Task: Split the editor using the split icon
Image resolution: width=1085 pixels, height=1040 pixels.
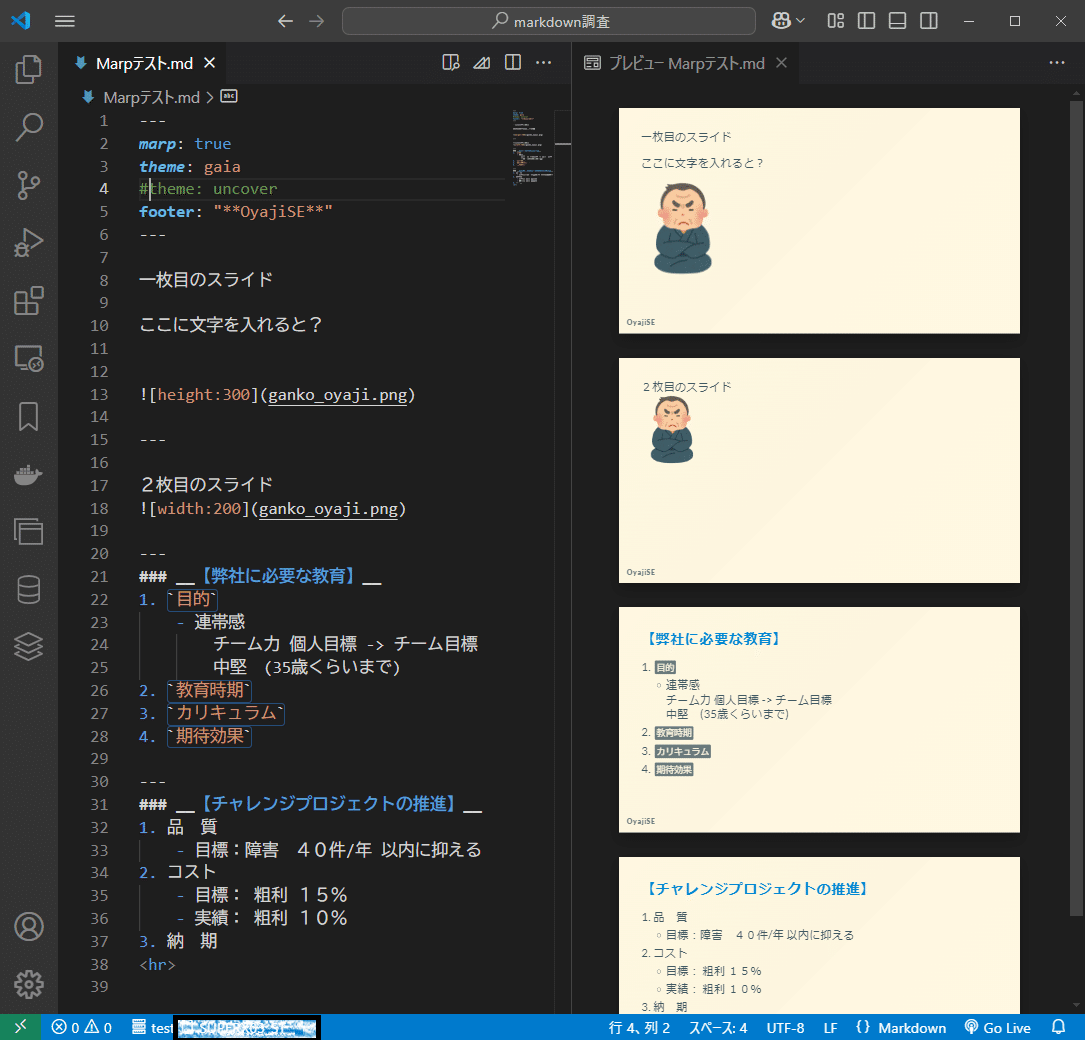Action: point(512,62)
